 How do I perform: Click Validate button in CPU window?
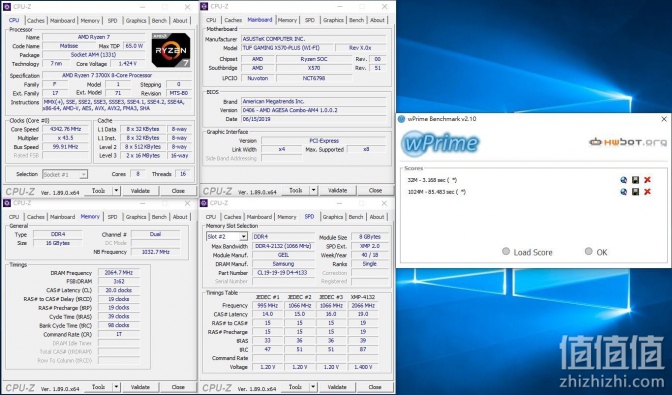(140, 191)
